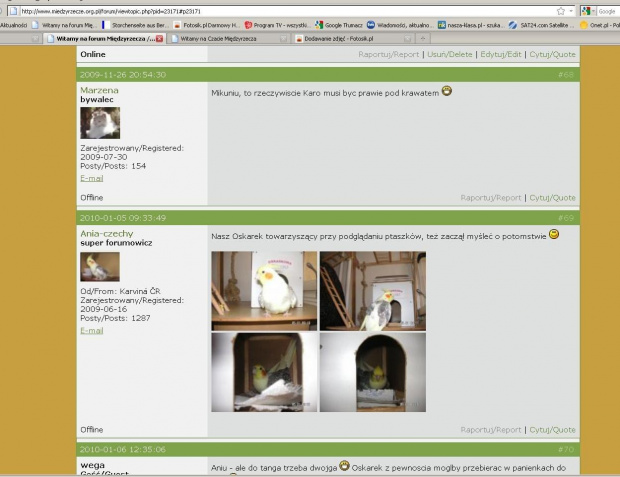Close the 'Dodawanie zdjęć - Fotosik.pl' tab
Image resolution: width=620 pixels, height=477 pixels.
(408, 39)
